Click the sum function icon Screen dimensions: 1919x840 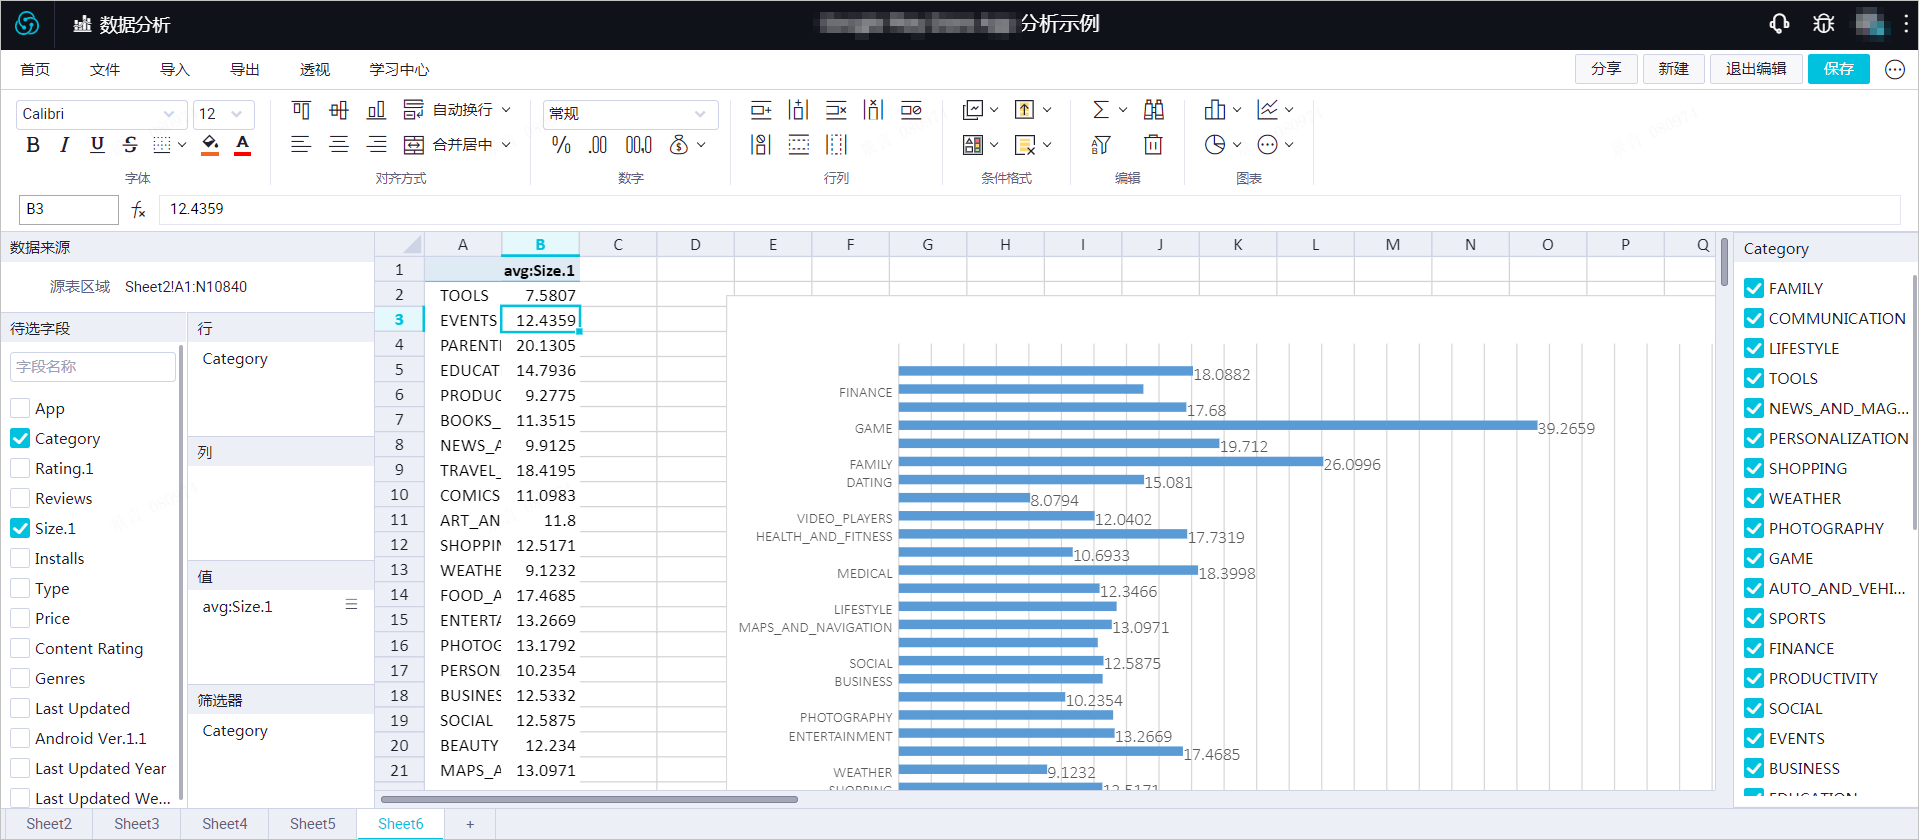(1101, 109)
